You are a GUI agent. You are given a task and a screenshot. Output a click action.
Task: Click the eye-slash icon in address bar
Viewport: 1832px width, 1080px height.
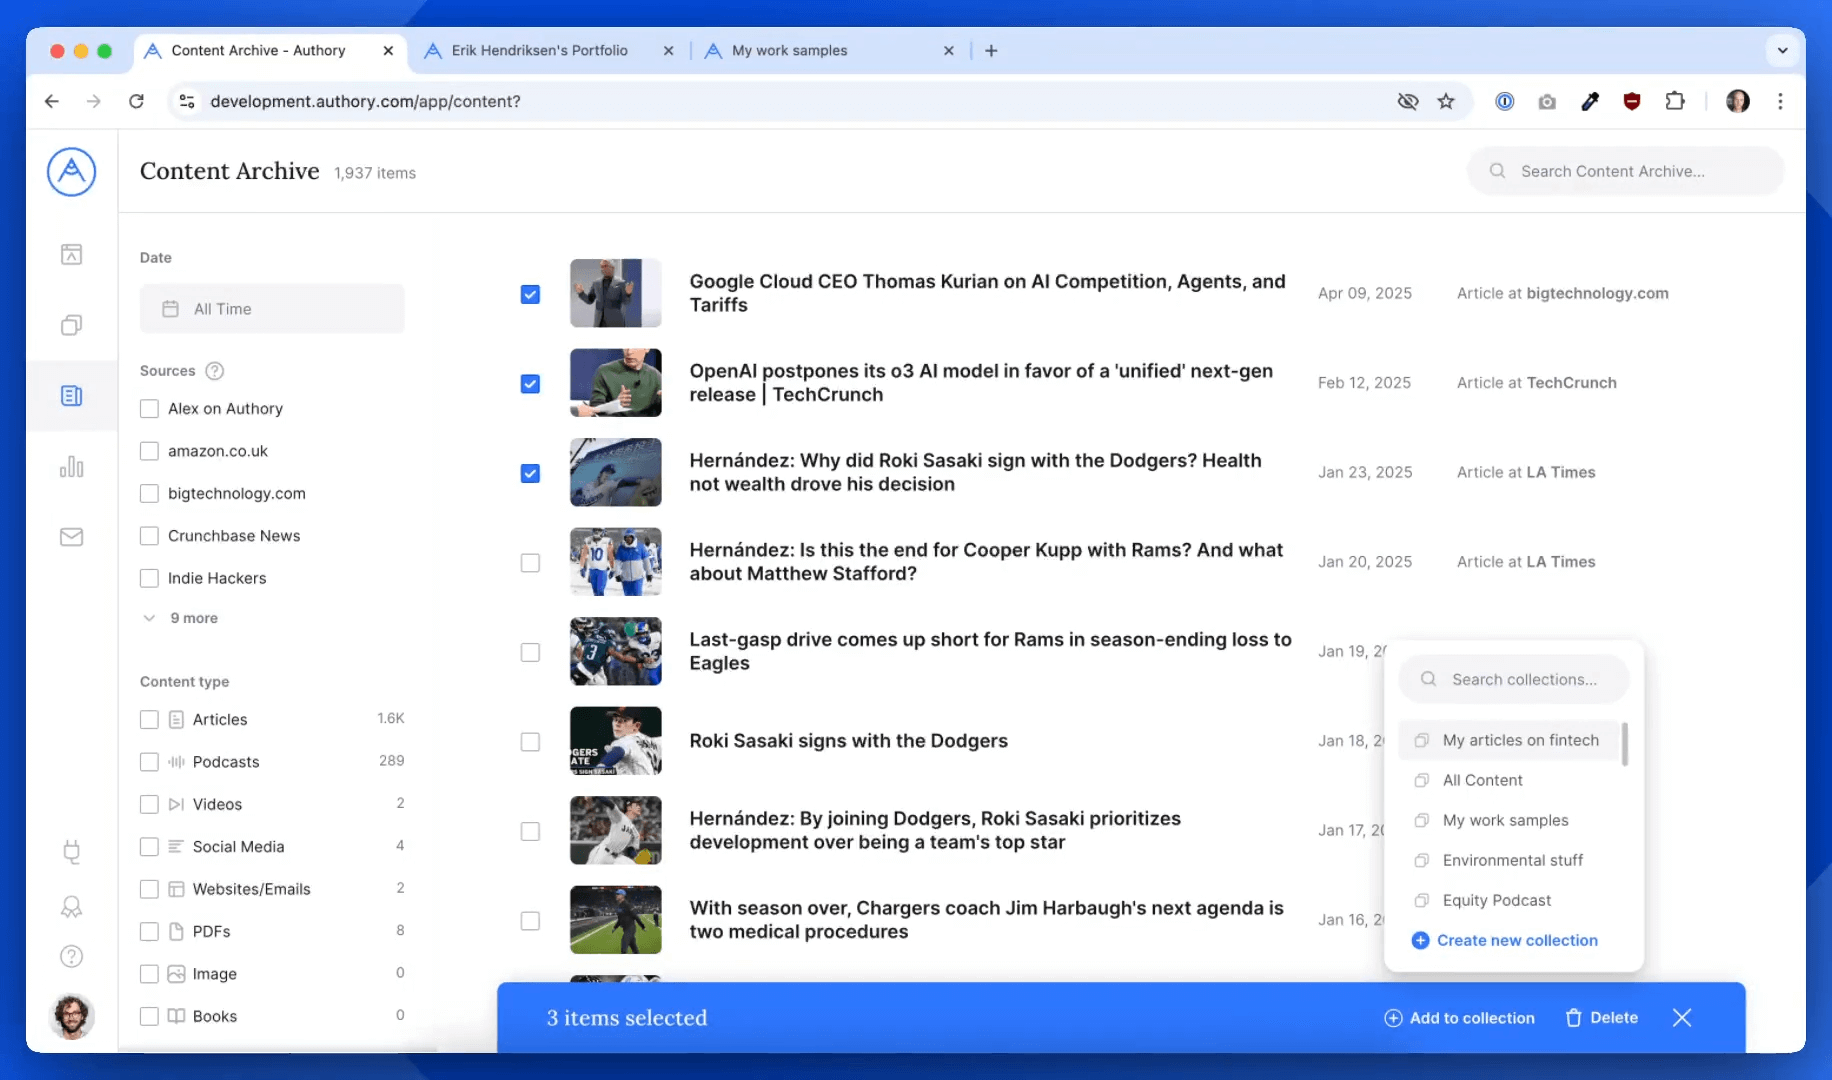tap(1408, 101)
